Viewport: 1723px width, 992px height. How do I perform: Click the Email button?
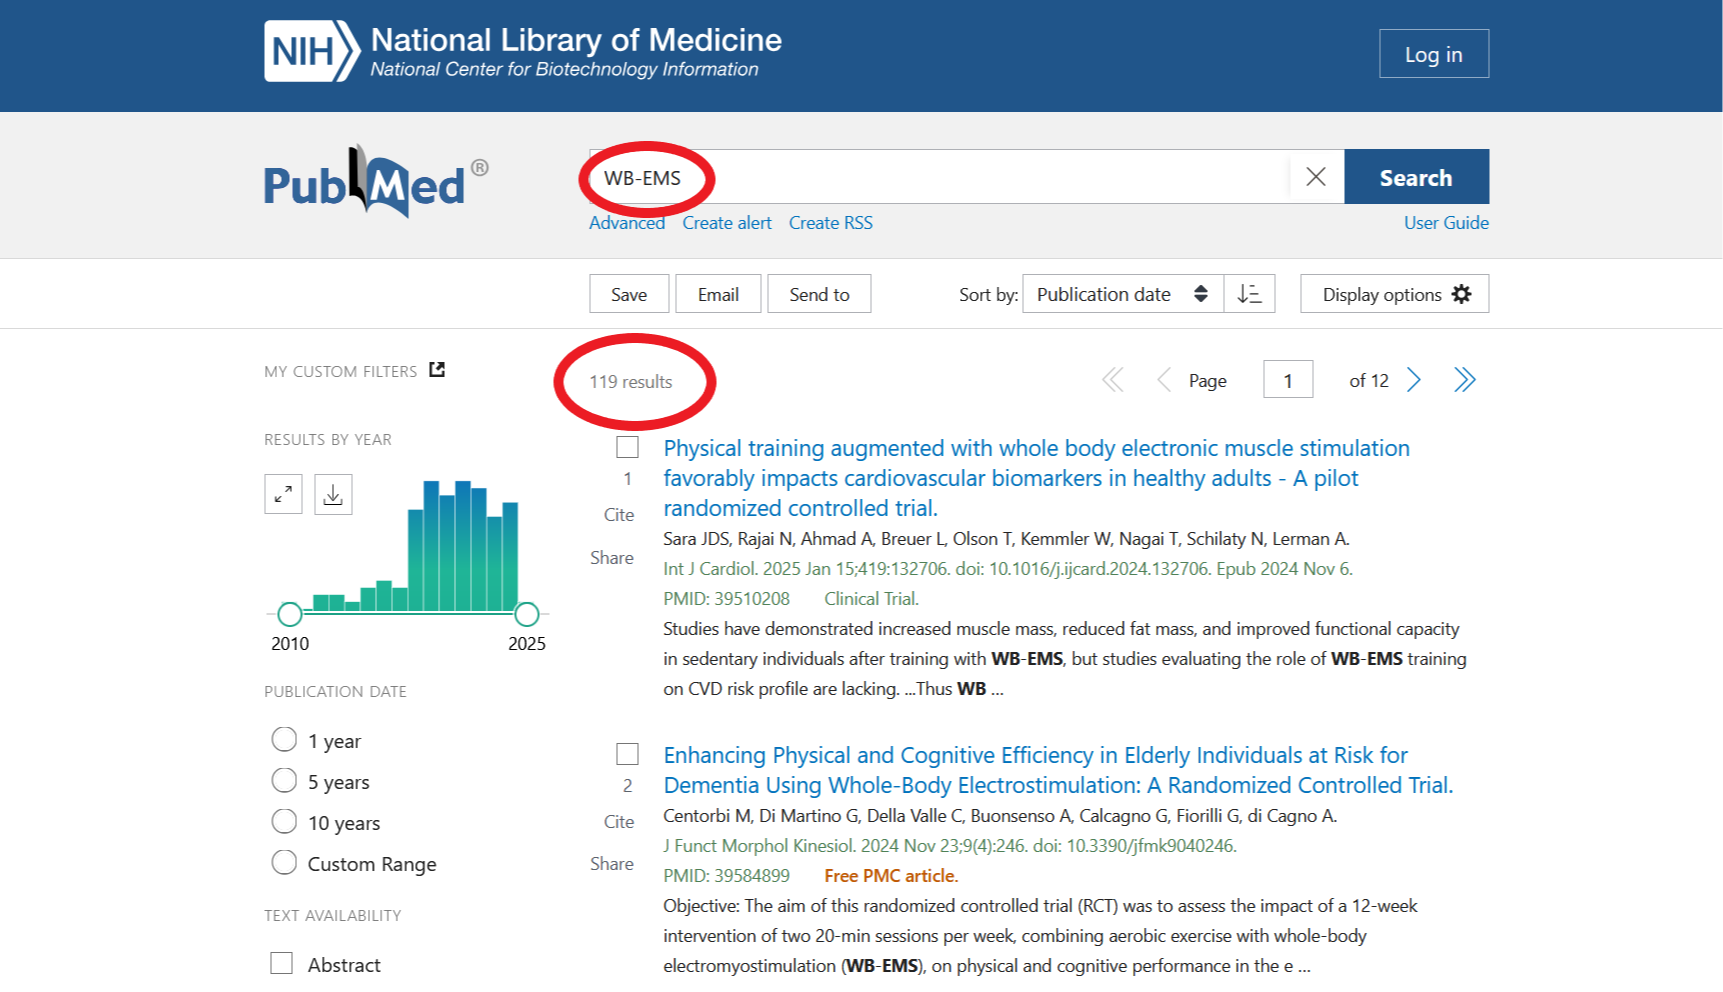click(718, 294)
